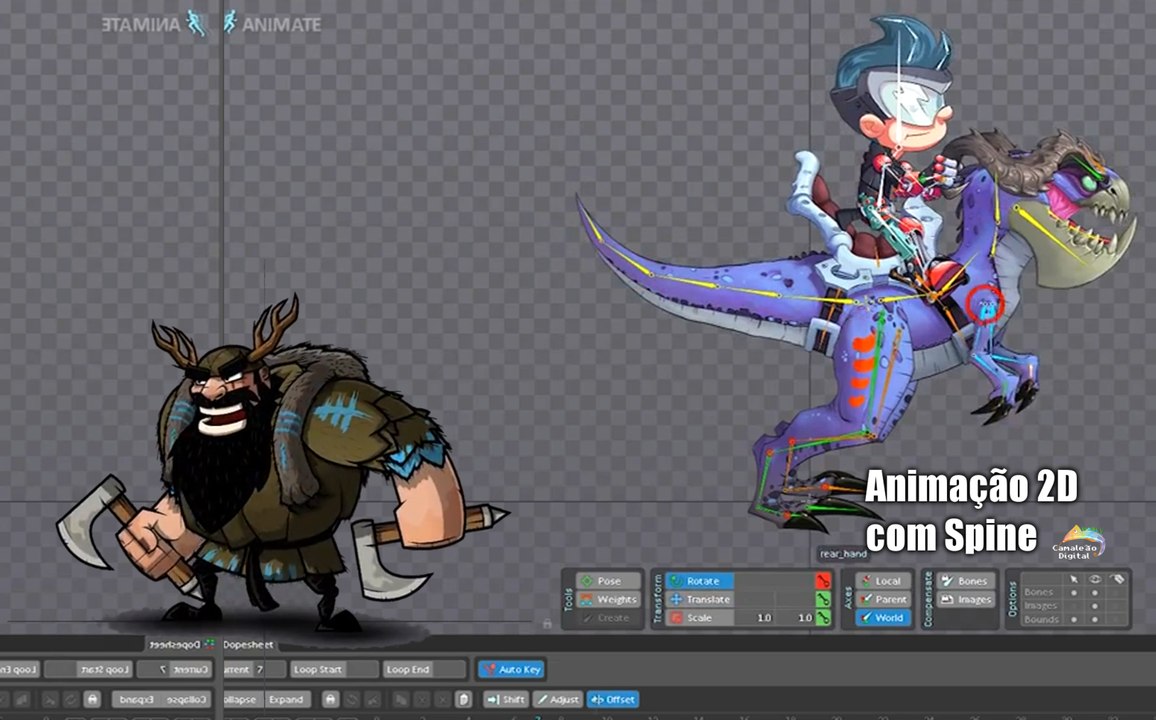Toggle Bones selectable dot in Options
This screenshot has height=720, width=1156.
pyautogui.click(x=1074, y=593)
